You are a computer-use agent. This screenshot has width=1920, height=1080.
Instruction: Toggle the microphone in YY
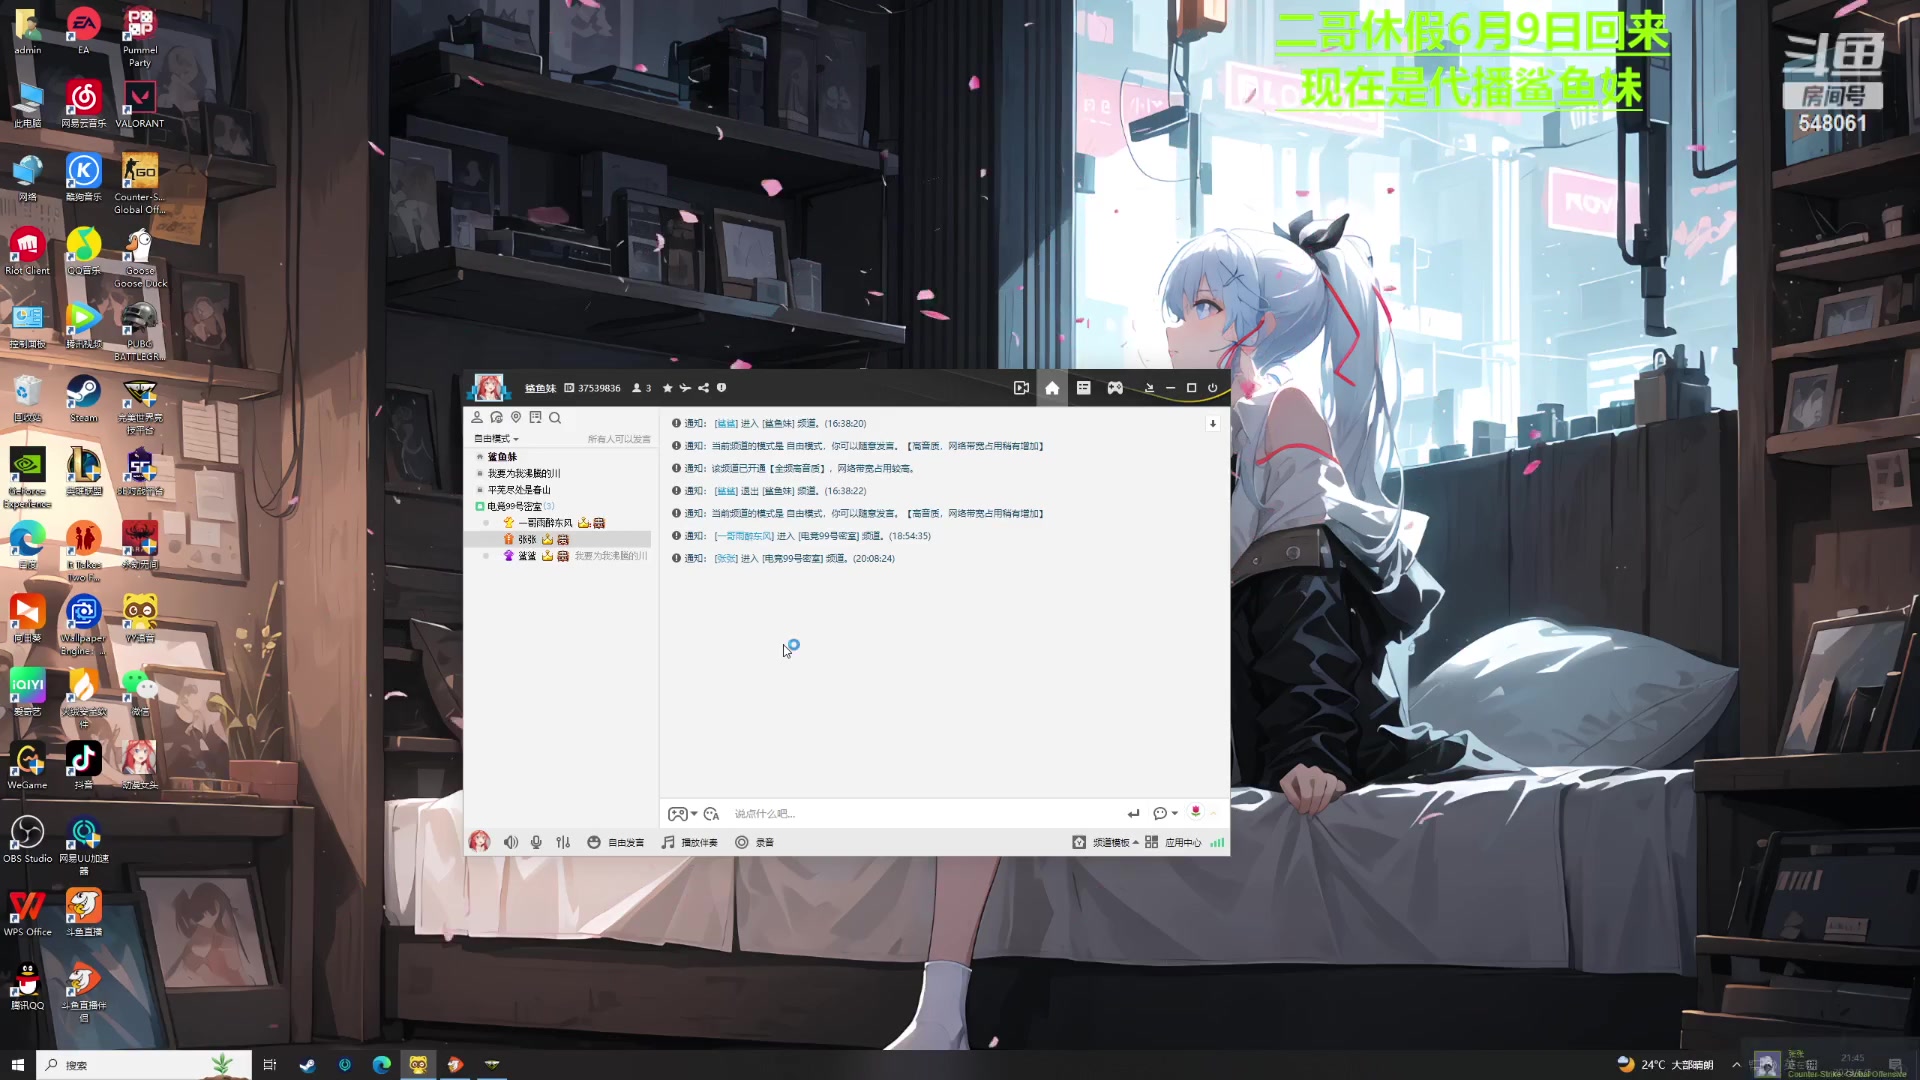536,843
